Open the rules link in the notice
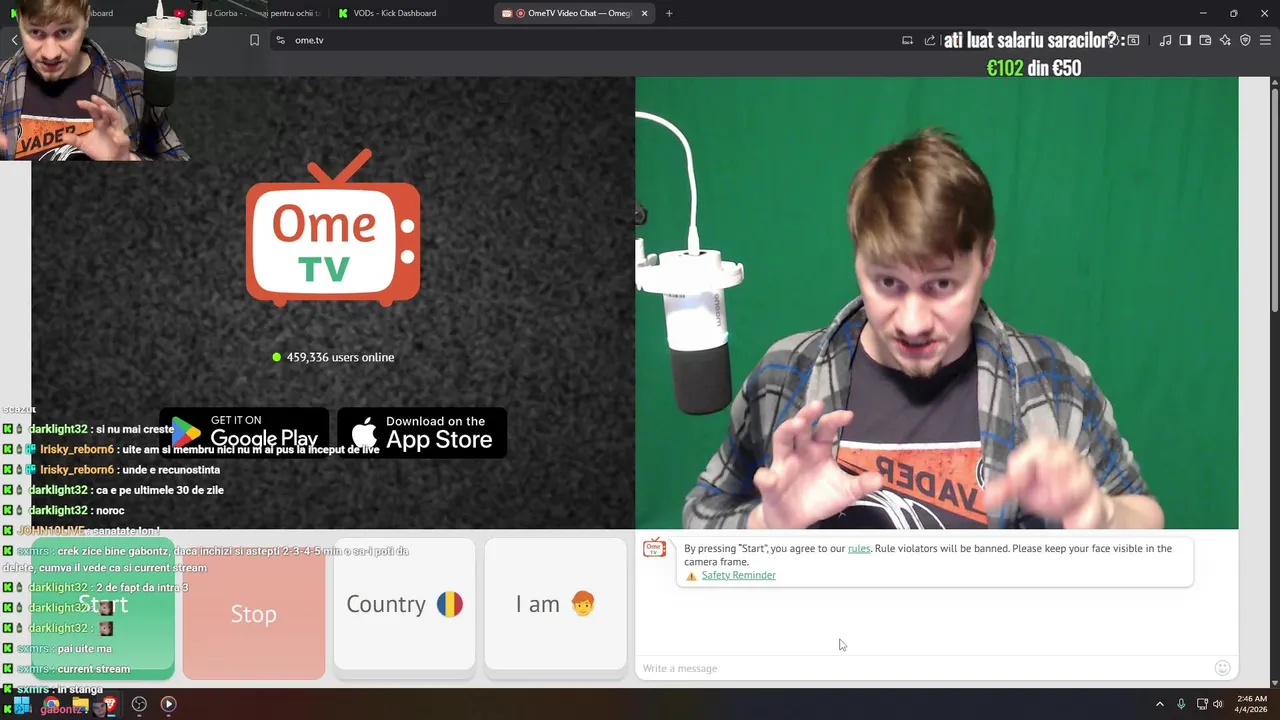This screenshot has width=1280, height=720. pyautogui.click(x=859, y=548)
